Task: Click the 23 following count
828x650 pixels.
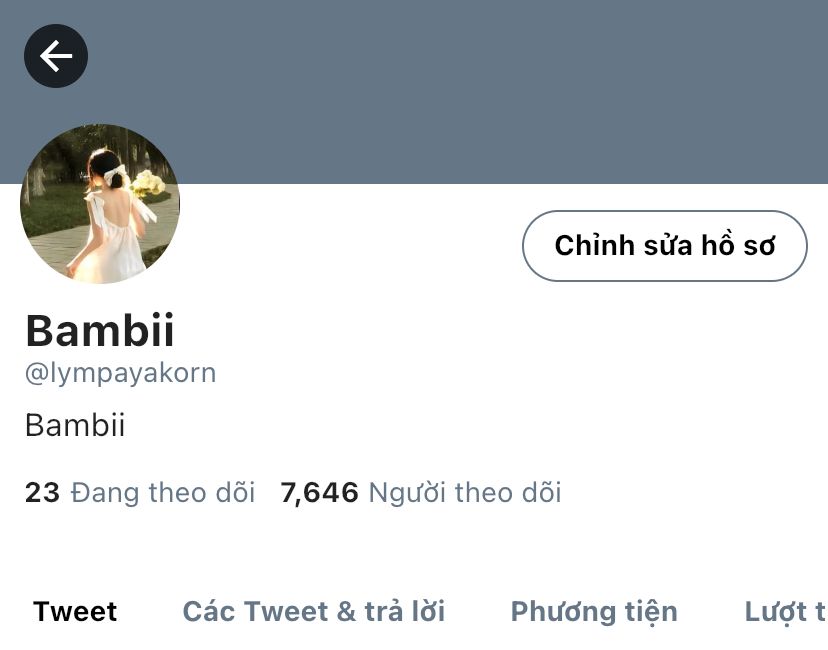Action: coord(42,493)
